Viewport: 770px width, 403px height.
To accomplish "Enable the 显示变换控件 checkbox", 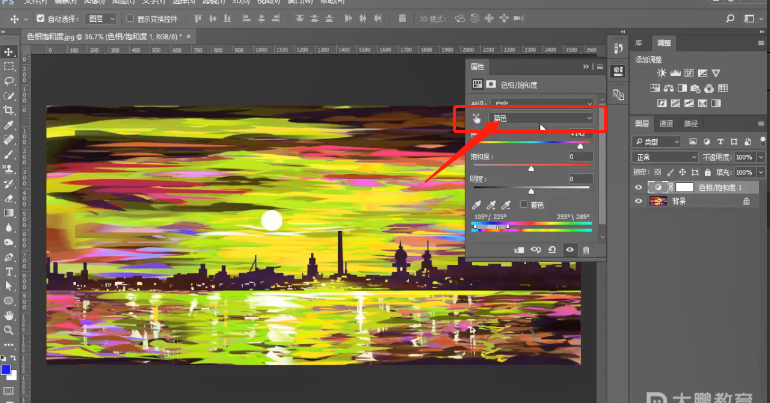I will 130,18.
